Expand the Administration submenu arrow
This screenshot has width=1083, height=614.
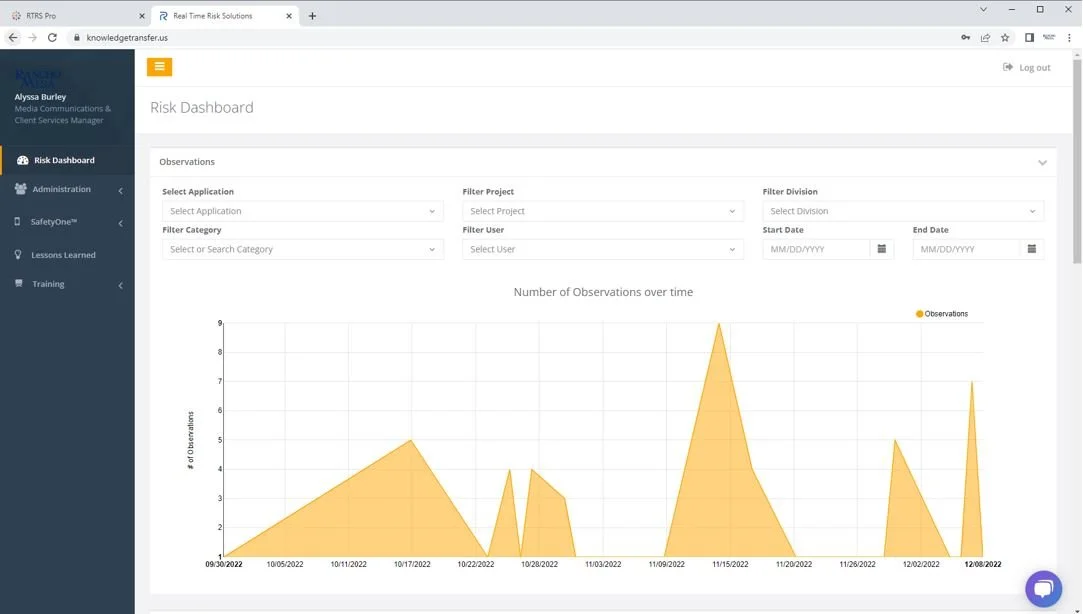121,190
